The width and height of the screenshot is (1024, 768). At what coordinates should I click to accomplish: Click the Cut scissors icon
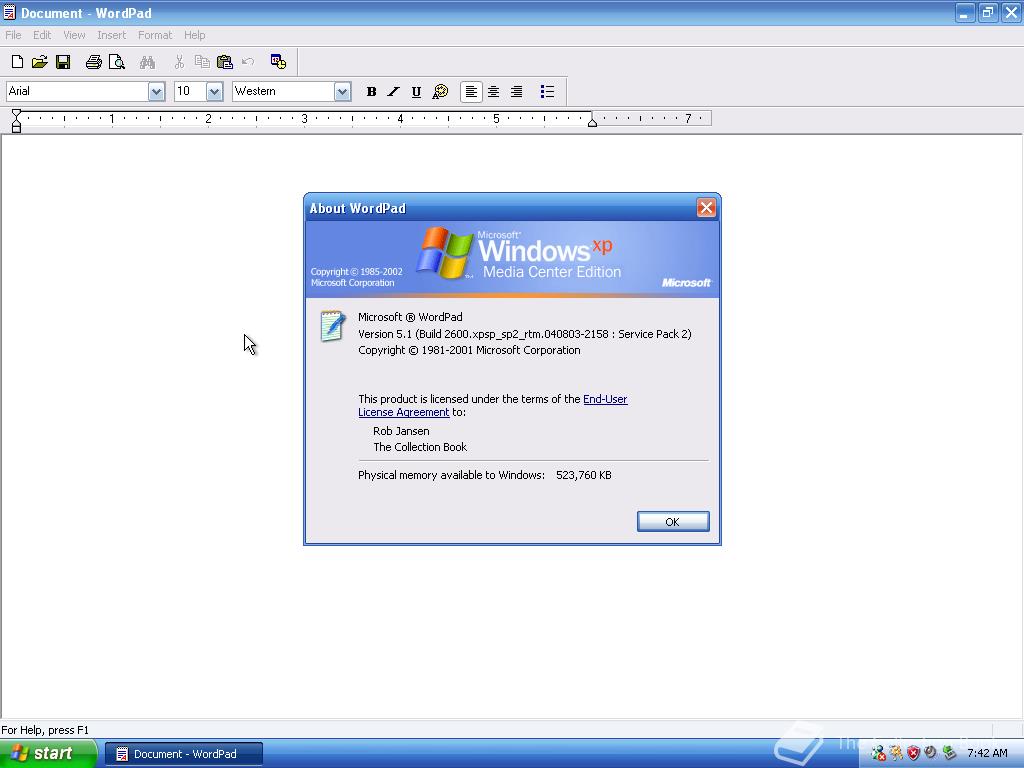(179, 62)
